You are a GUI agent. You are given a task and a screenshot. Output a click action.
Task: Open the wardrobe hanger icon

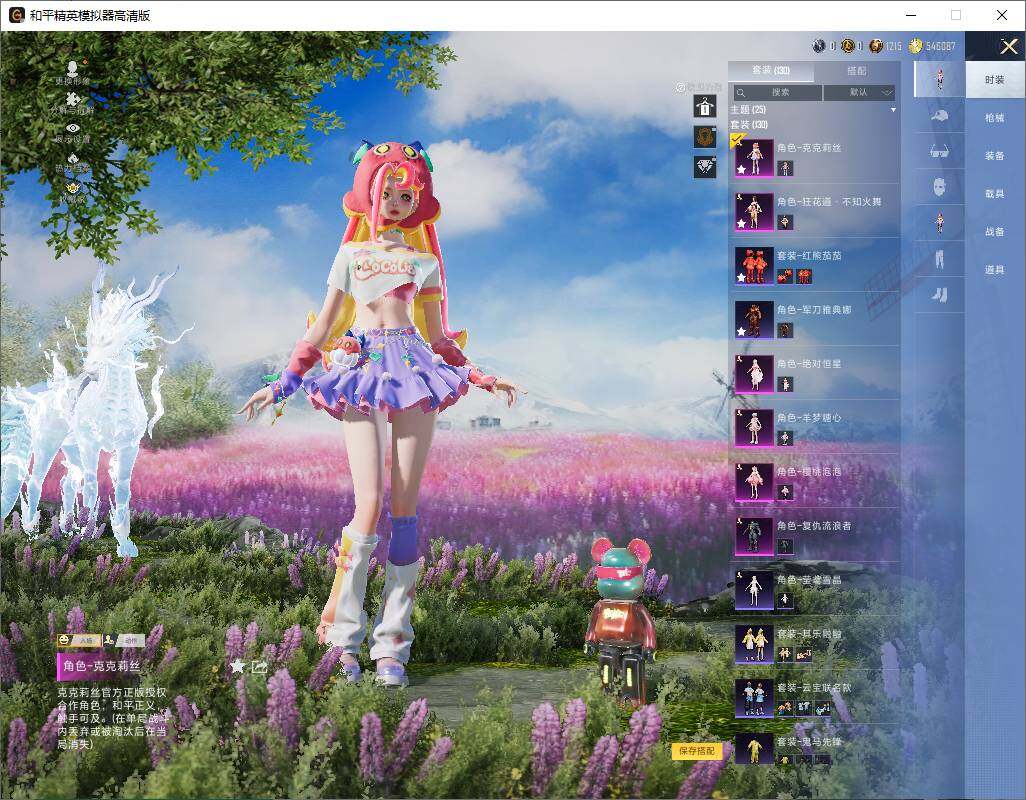[x=705, y=106]
